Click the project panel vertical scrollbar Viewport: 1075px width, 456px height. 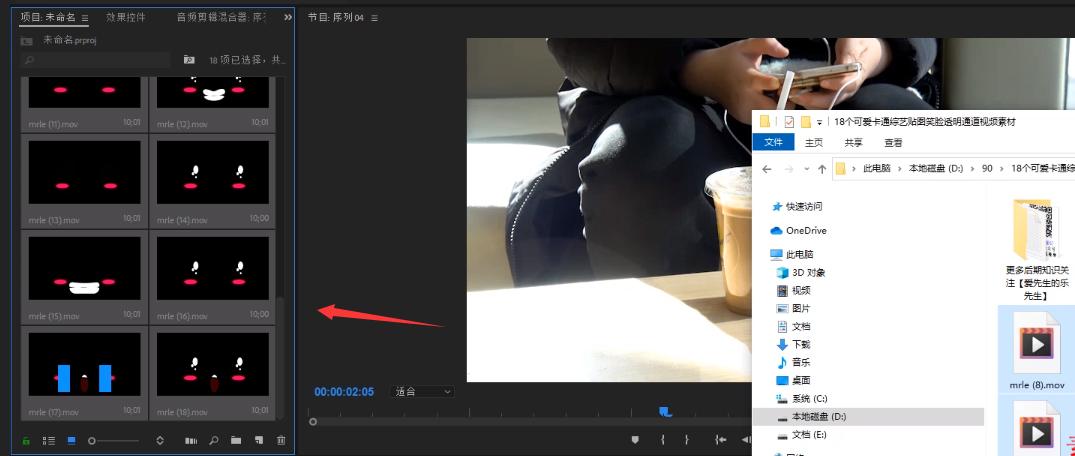(x=279, y=358)
